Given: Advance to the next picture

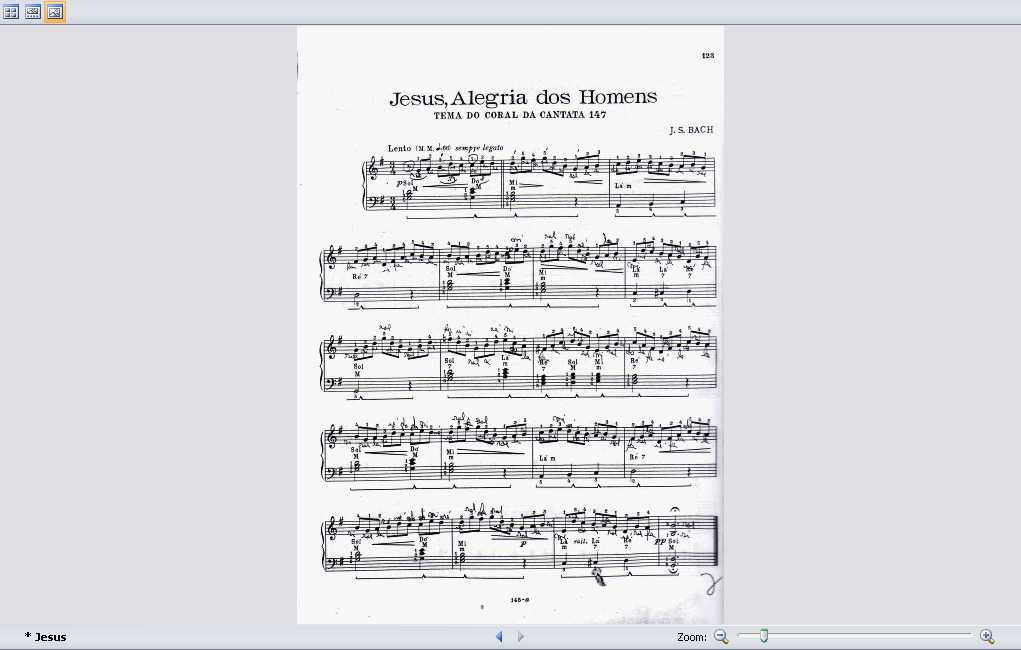Looking at the screenshot, I should pyautogui.click(x=520, y=637).
